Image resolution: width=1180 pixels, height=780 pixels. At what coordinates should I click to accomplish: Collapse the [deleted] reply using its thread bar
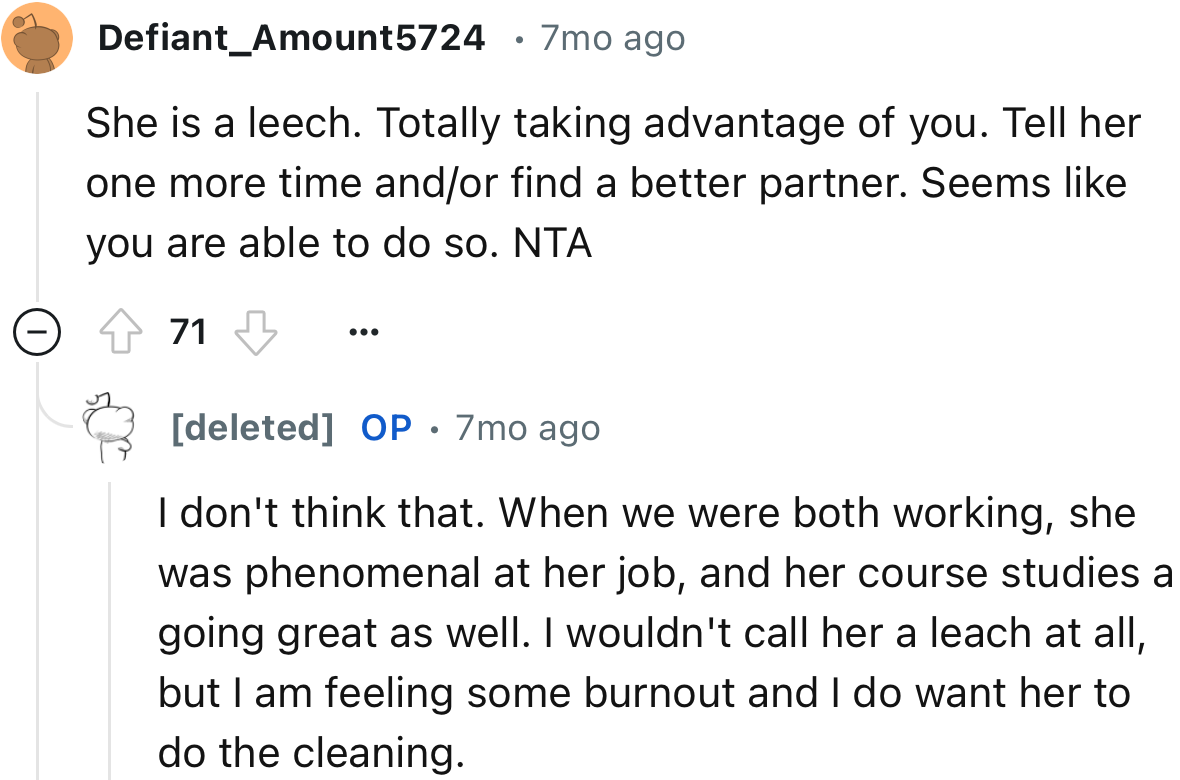pyautogui.click(x=110, y=620)
